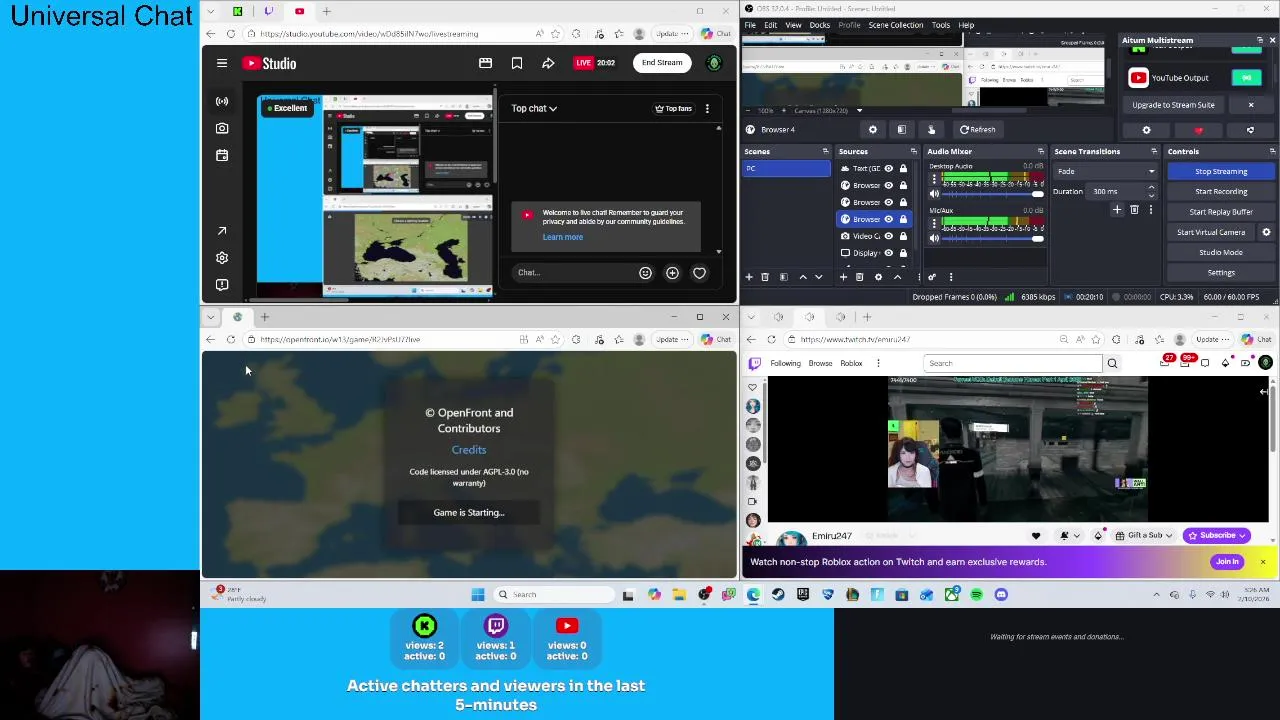
Task: Click the heart reaction icon in YouTube chat
Action: tap(699, 273)
